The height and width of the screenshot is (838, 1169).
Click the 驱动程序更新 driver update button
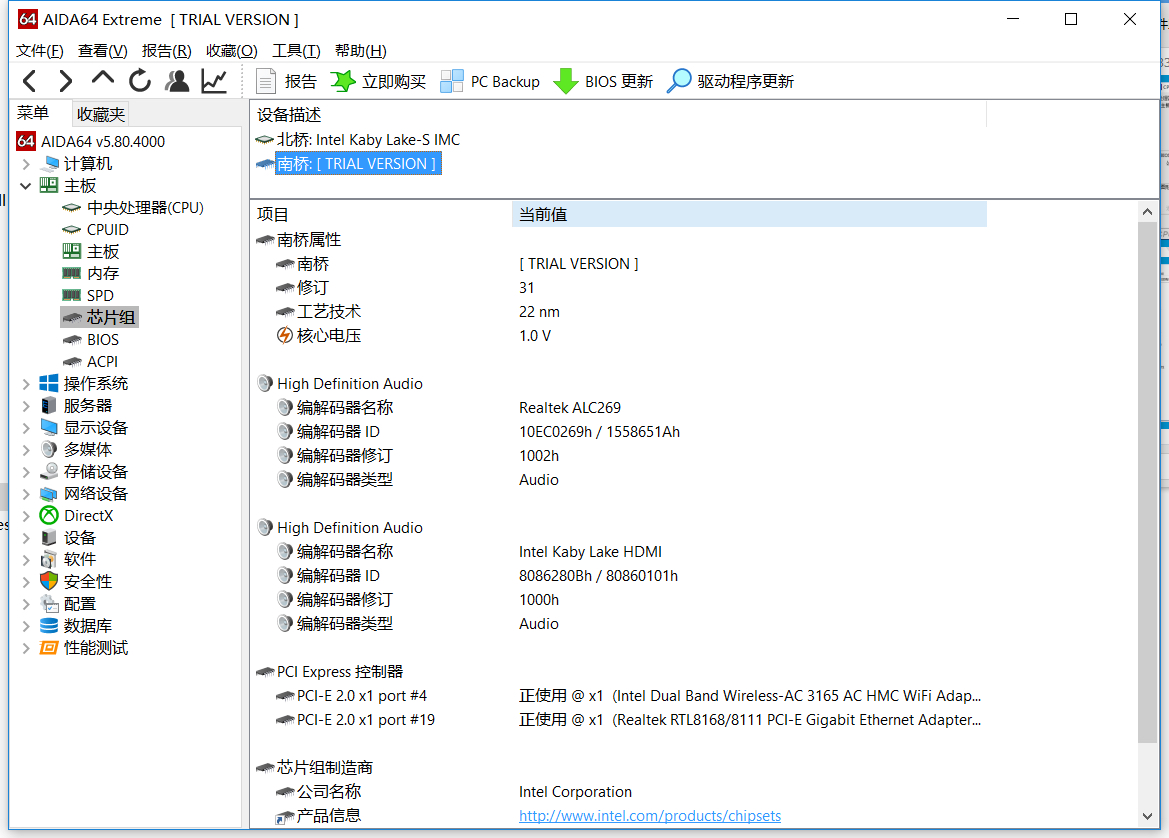[x=731, y=81]
